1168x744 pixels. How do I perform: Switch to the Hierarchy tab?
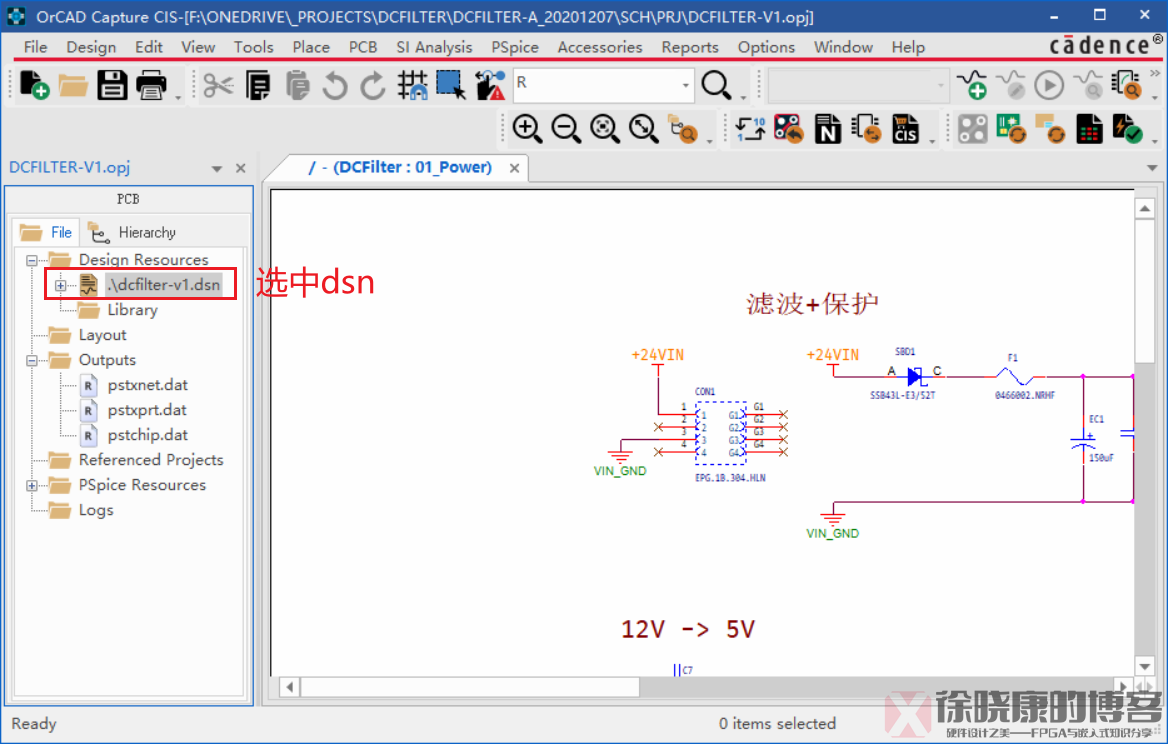[x=133, y=232]
